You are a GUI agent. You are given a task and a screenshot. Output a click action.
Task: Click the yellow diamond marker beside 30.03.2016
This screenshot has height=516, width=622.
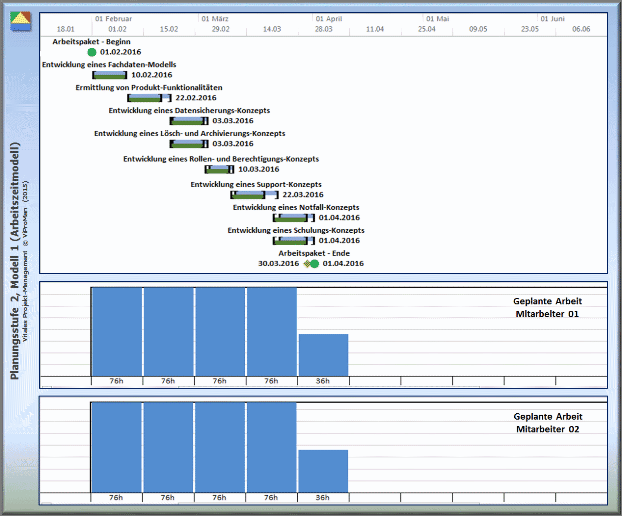pyautogui.click(x=307, y=264)
